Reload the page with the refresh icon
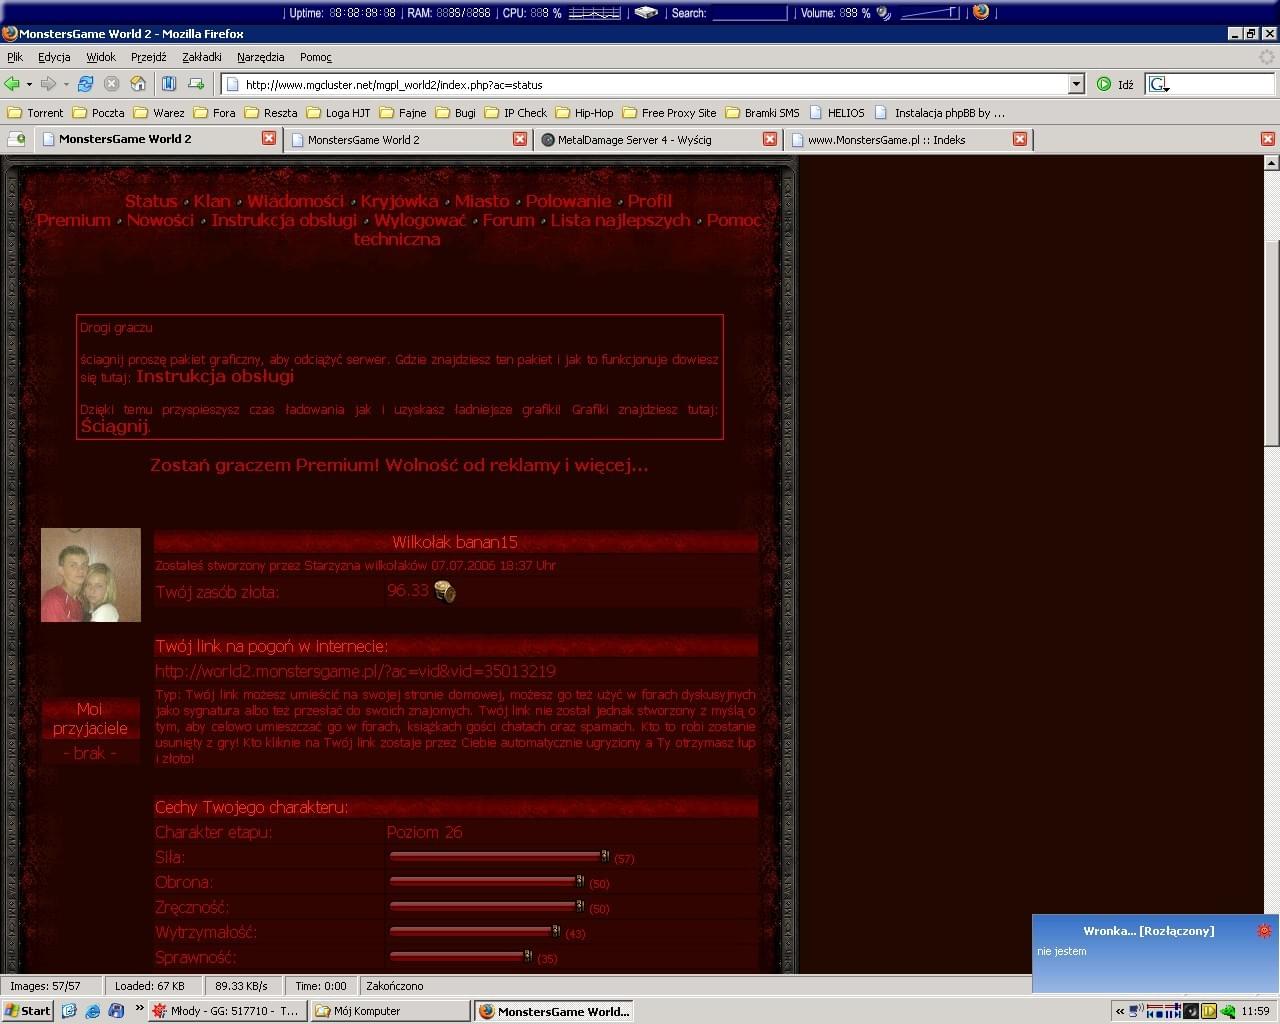This screenshot has width=1280, height=1024. 86,84
